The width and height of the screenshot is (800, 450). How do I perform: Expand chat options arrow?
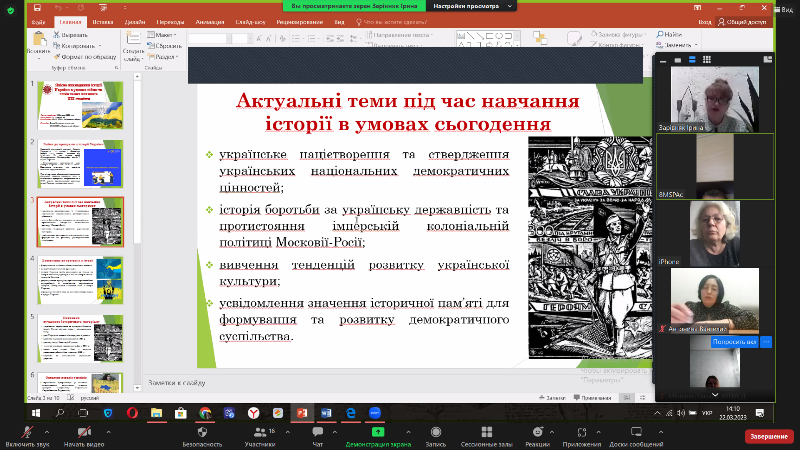pos(335,432)
